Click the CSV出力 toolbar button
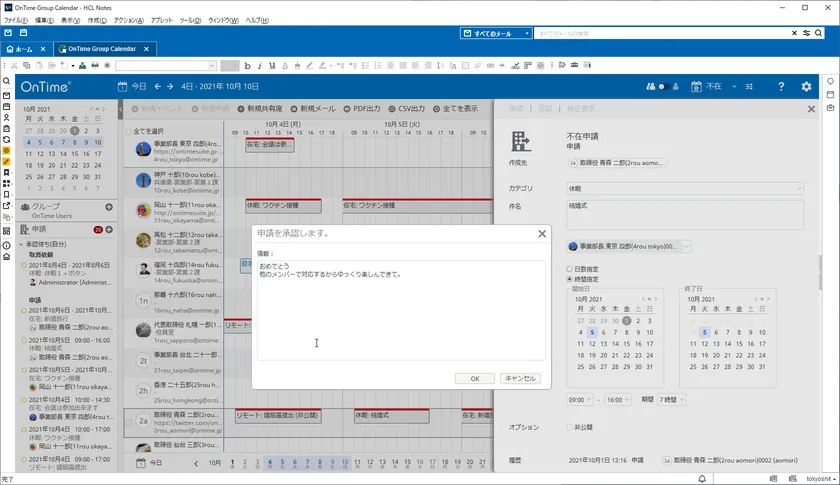Viewport: 840px width, 485px height. pyautogui.click(x=406, y=108)
